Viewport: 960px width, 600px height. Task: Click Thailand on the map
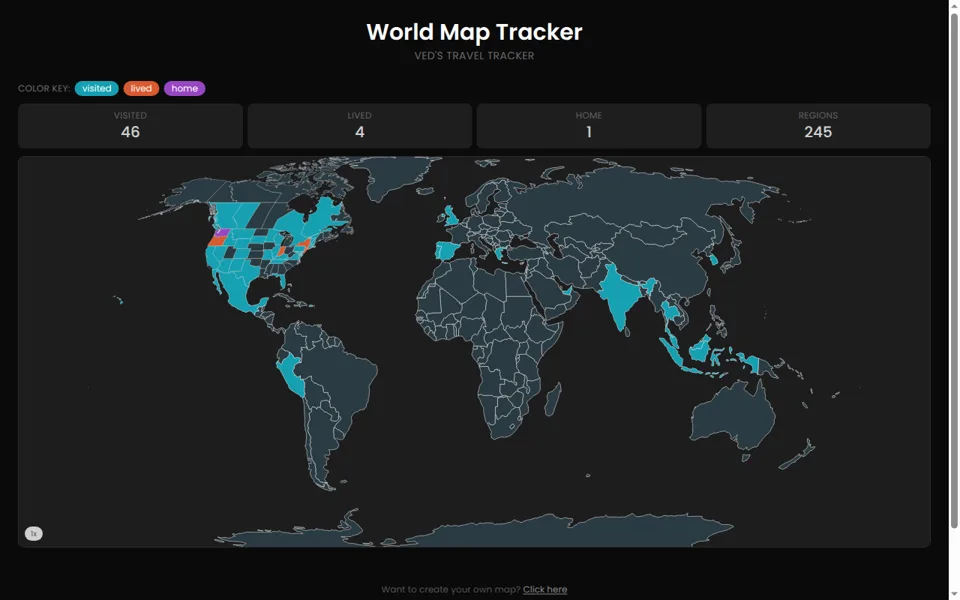[669, 310]
